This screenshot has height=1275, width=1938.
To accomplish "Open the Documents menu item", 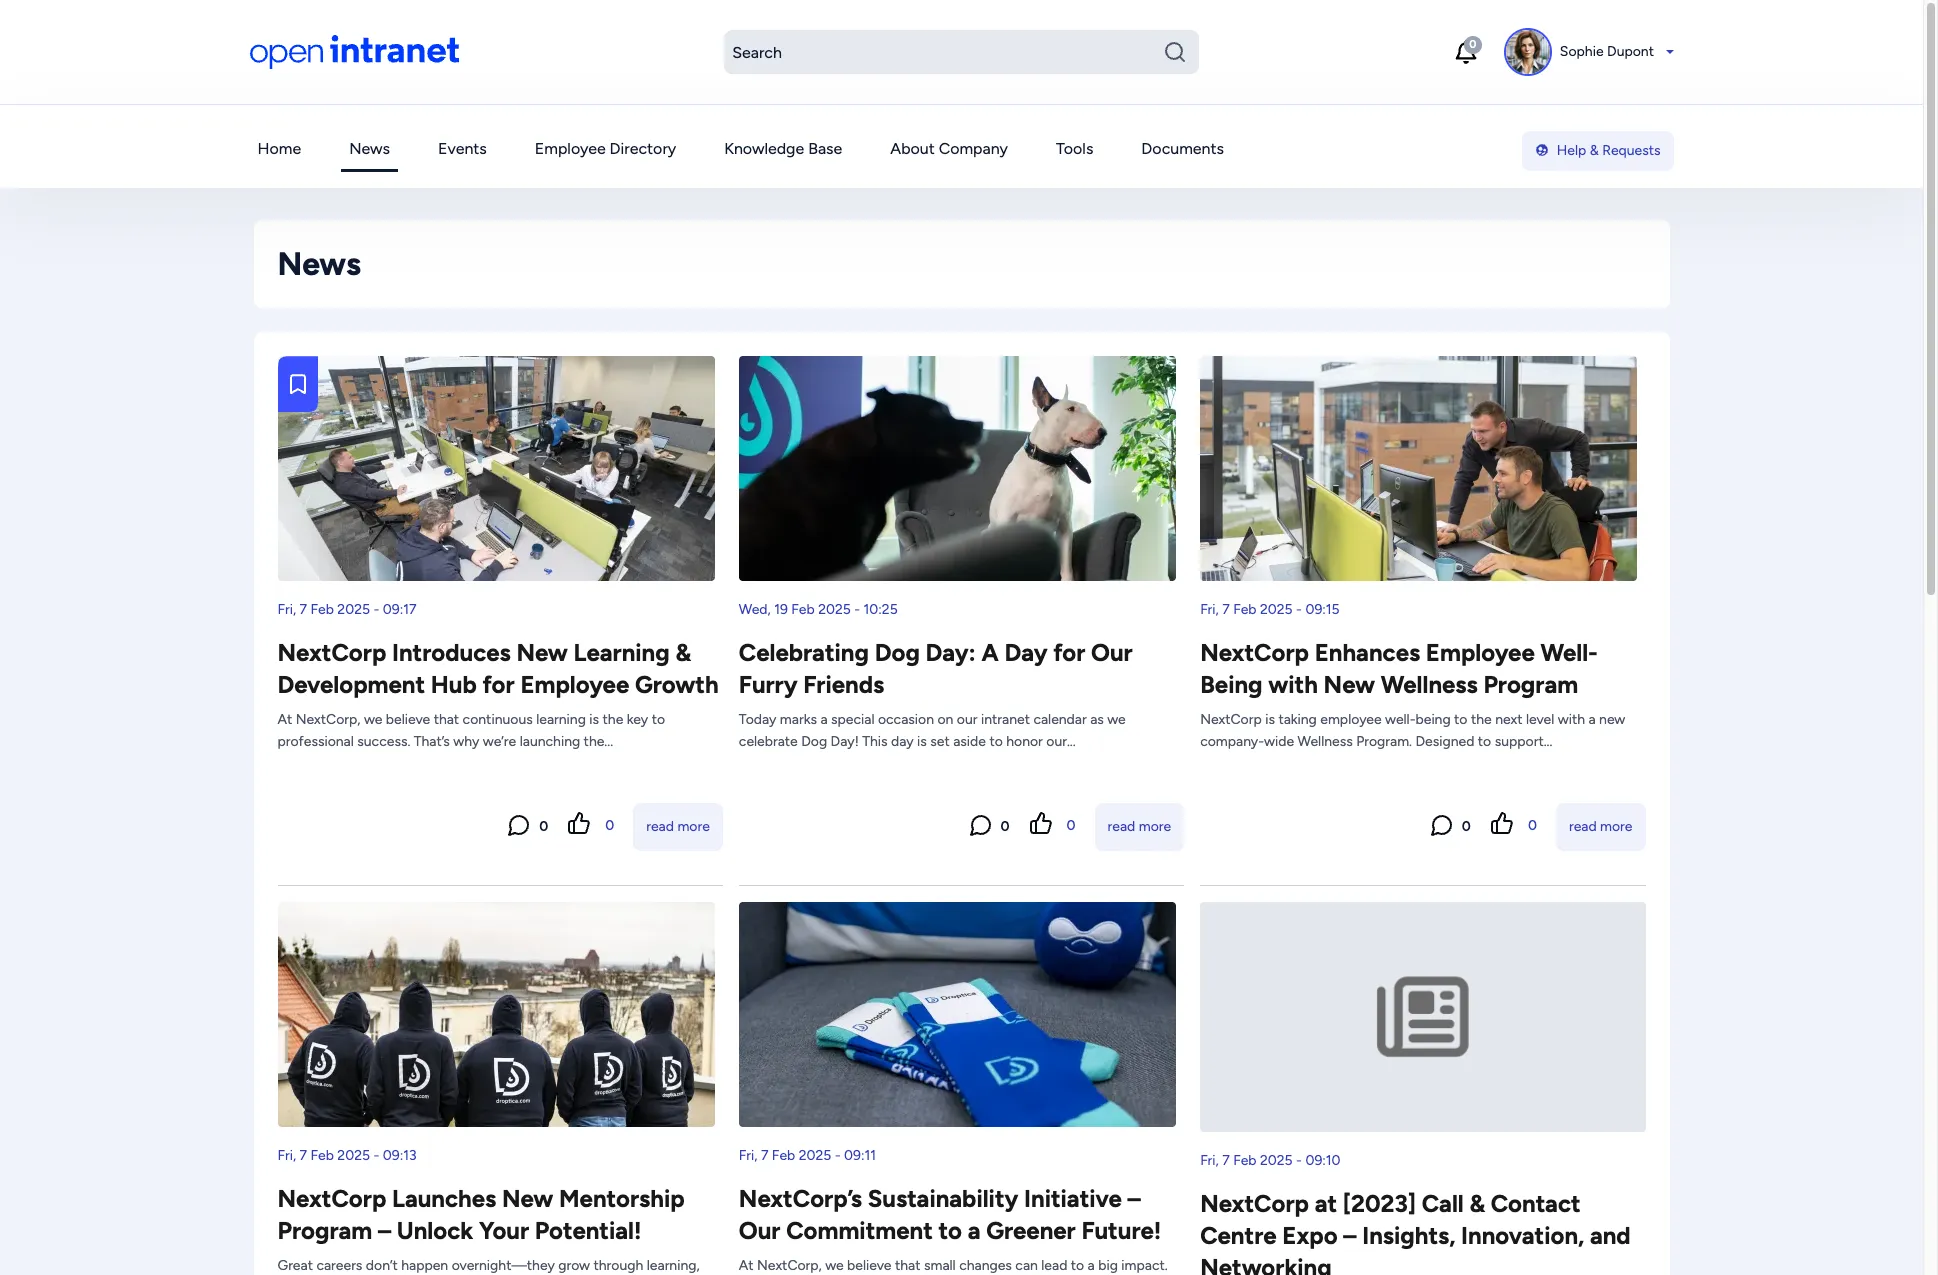I will coord(1182,148).
